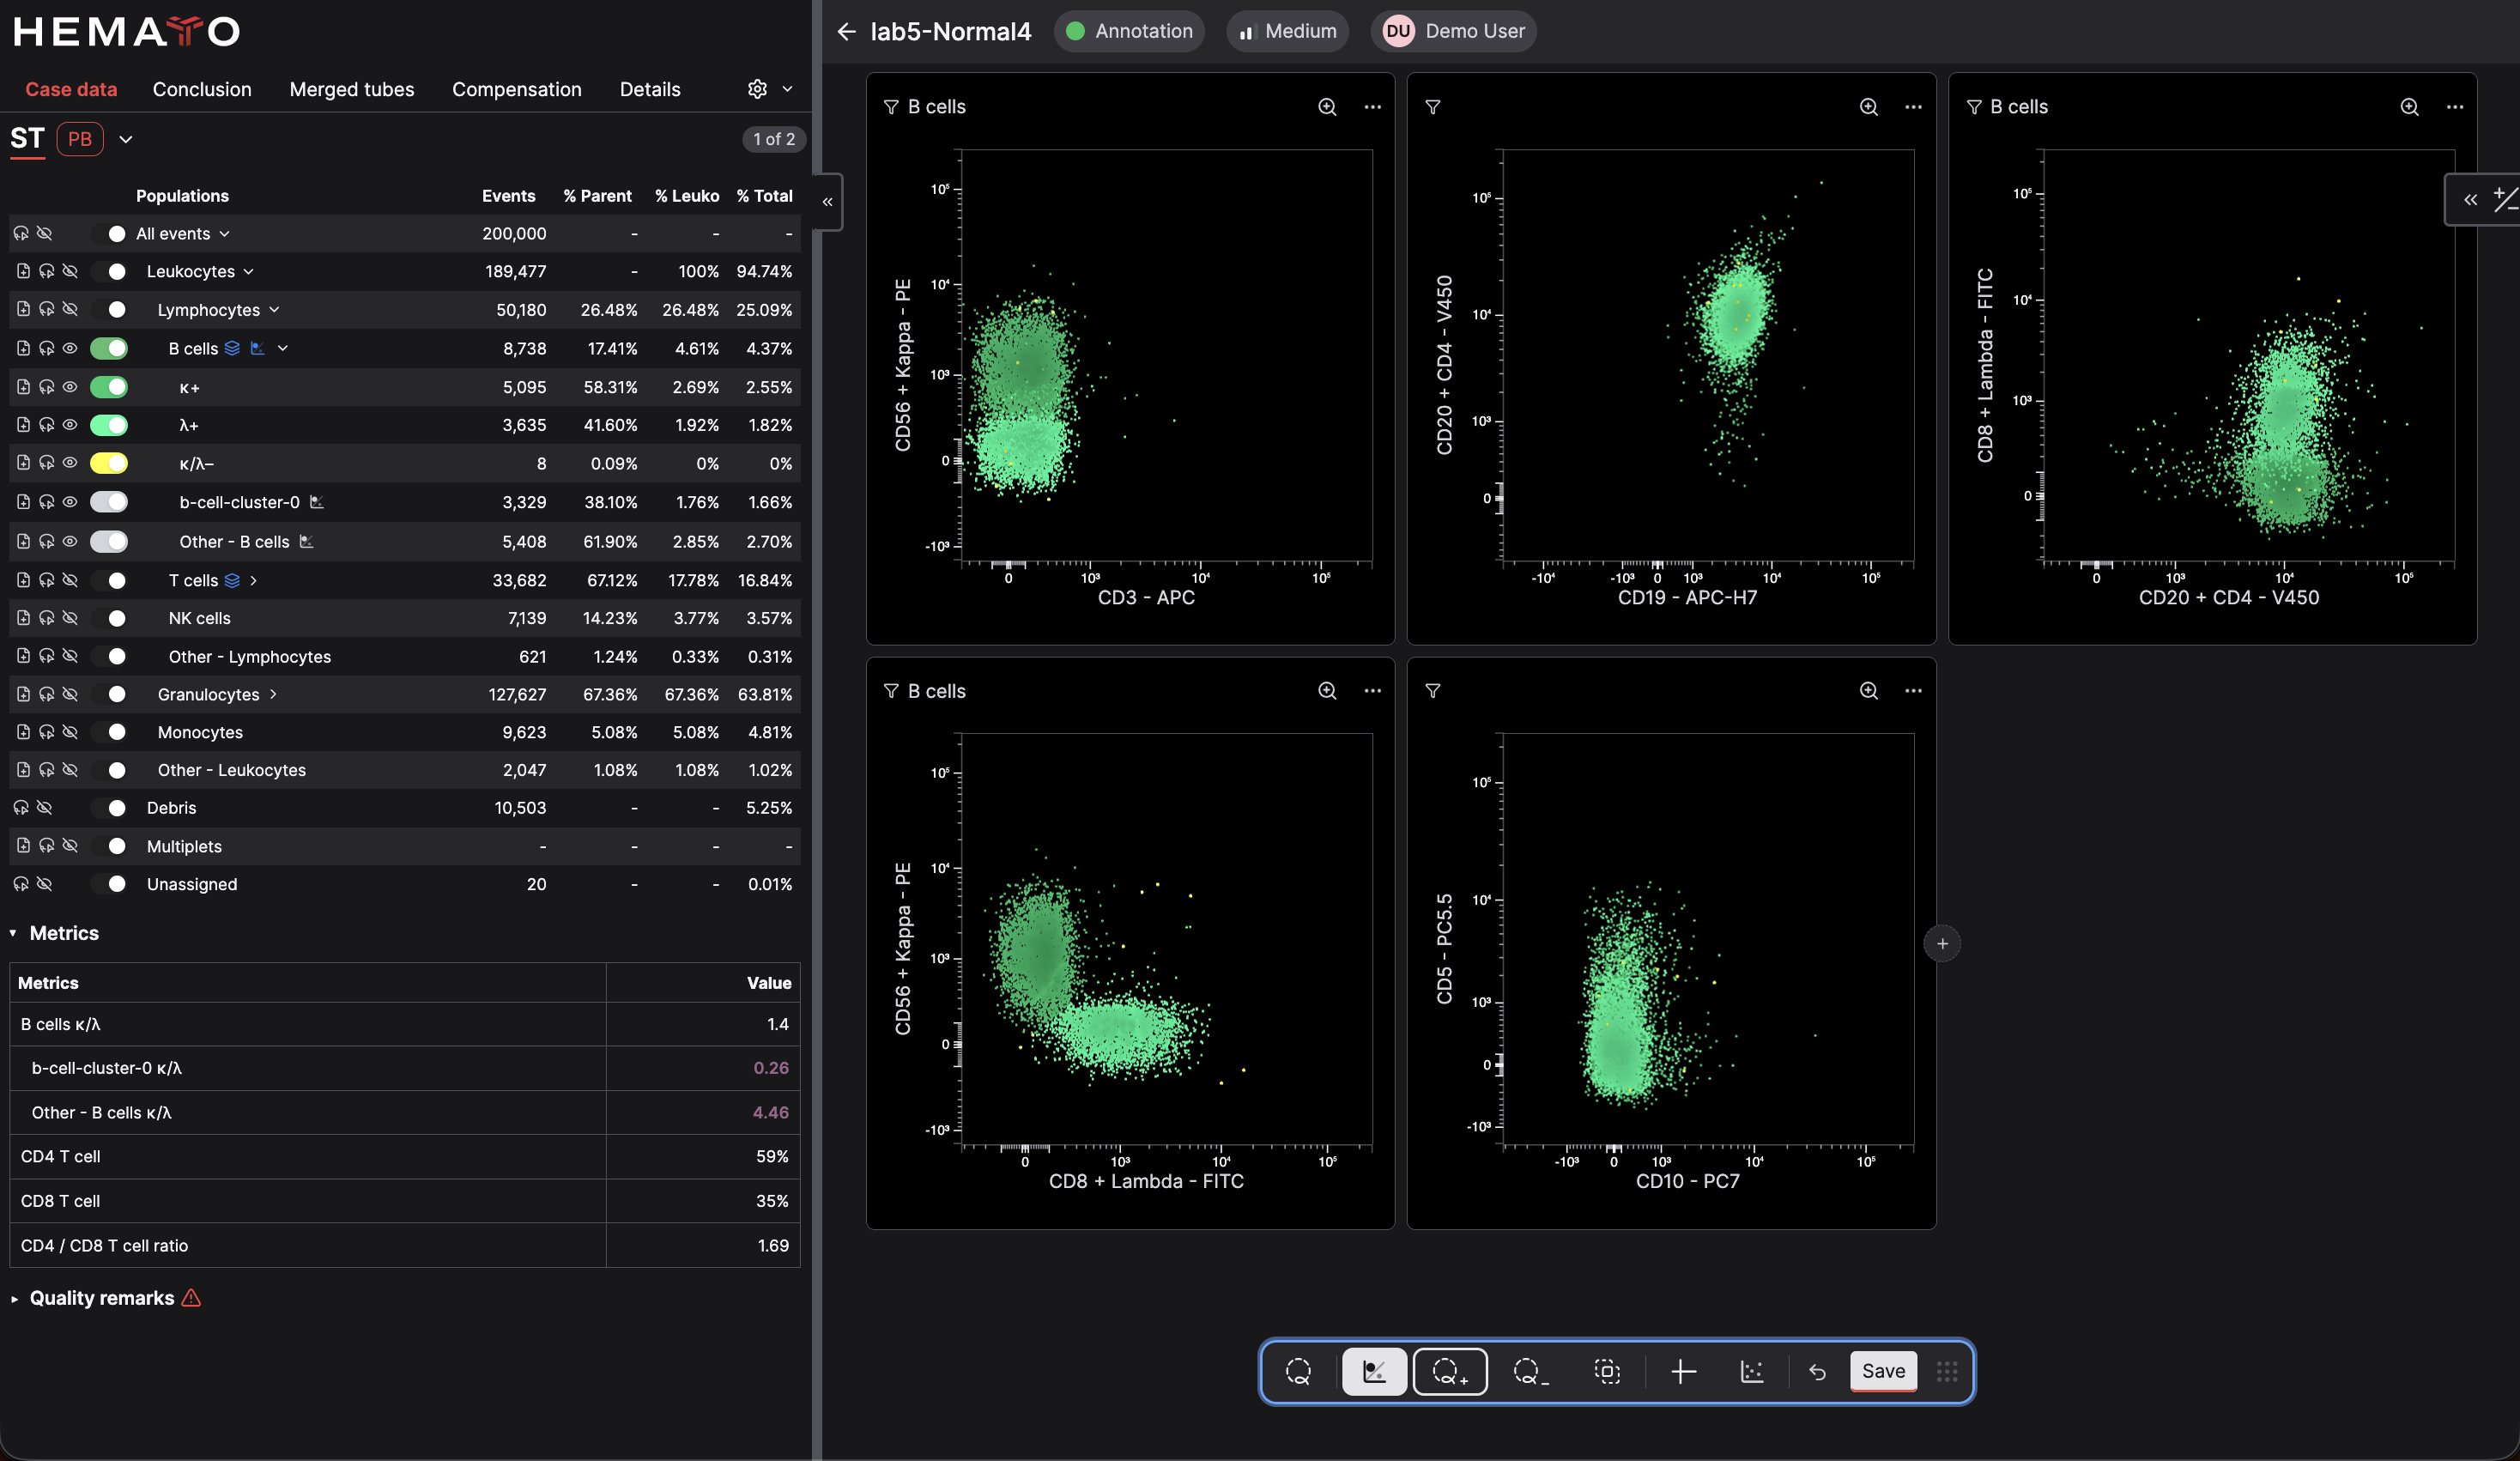
Task: Open dropdown arrow next to settings gear
Action: 787,89
